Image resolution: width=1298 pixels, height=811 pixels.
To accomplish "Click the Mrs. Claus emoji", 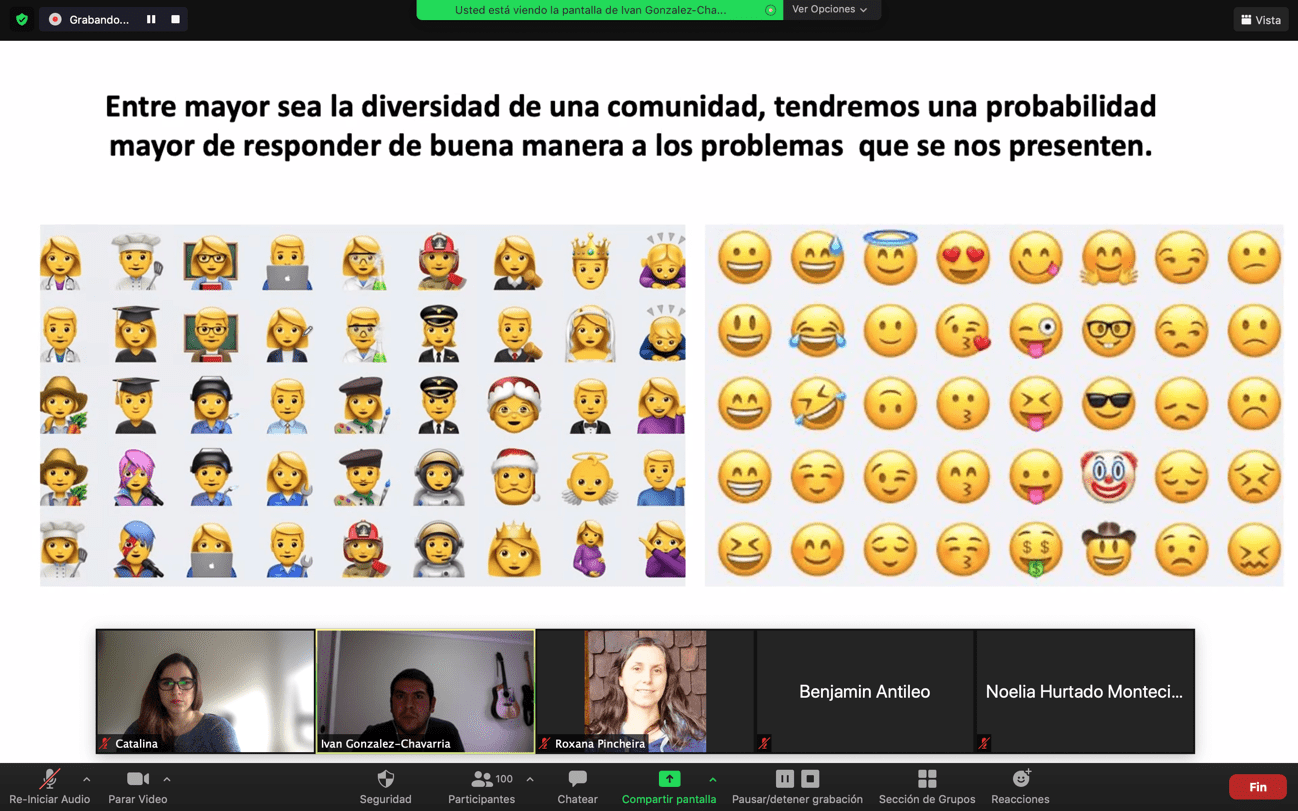I will pyautogui.click(x=514, y=404).
